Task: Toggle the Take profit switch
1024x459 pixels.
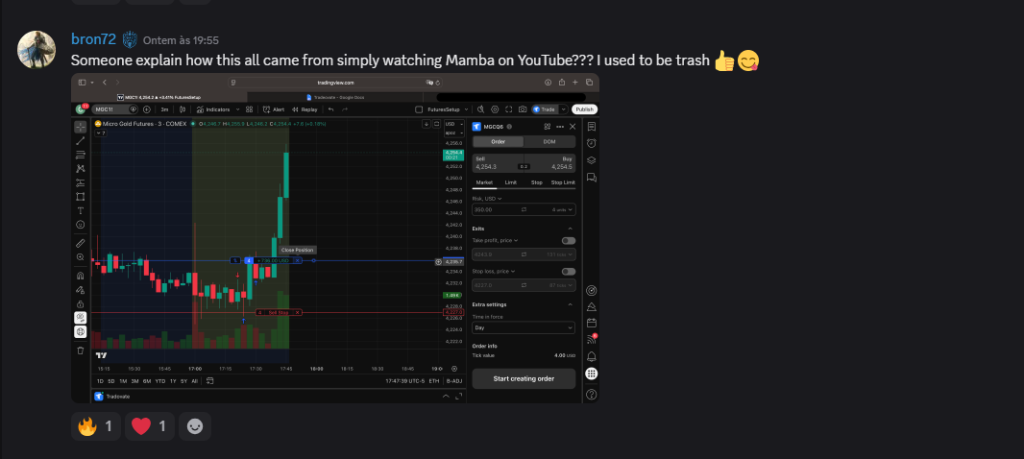Action: coord(568,240)
